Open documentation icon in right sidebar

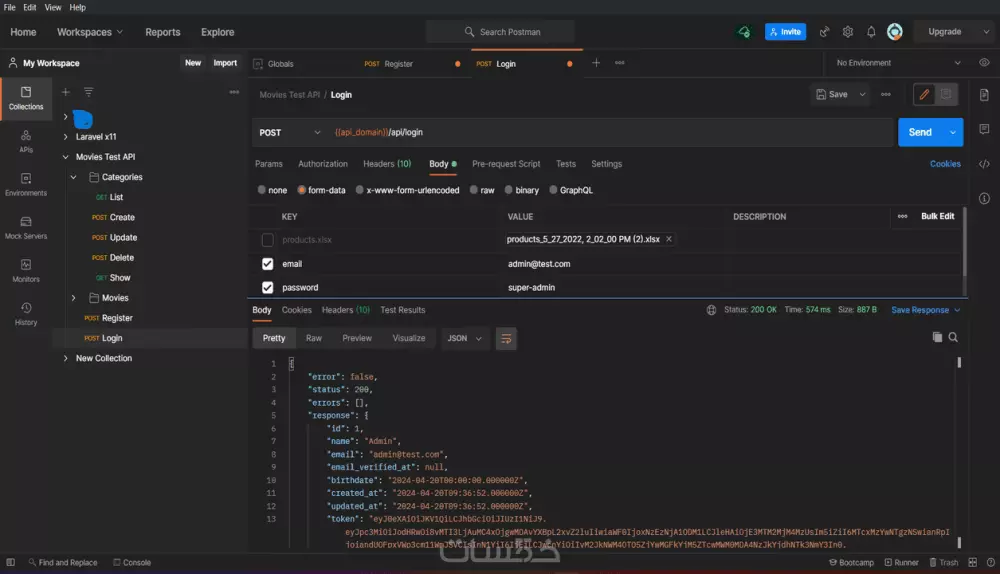point(984,95)
